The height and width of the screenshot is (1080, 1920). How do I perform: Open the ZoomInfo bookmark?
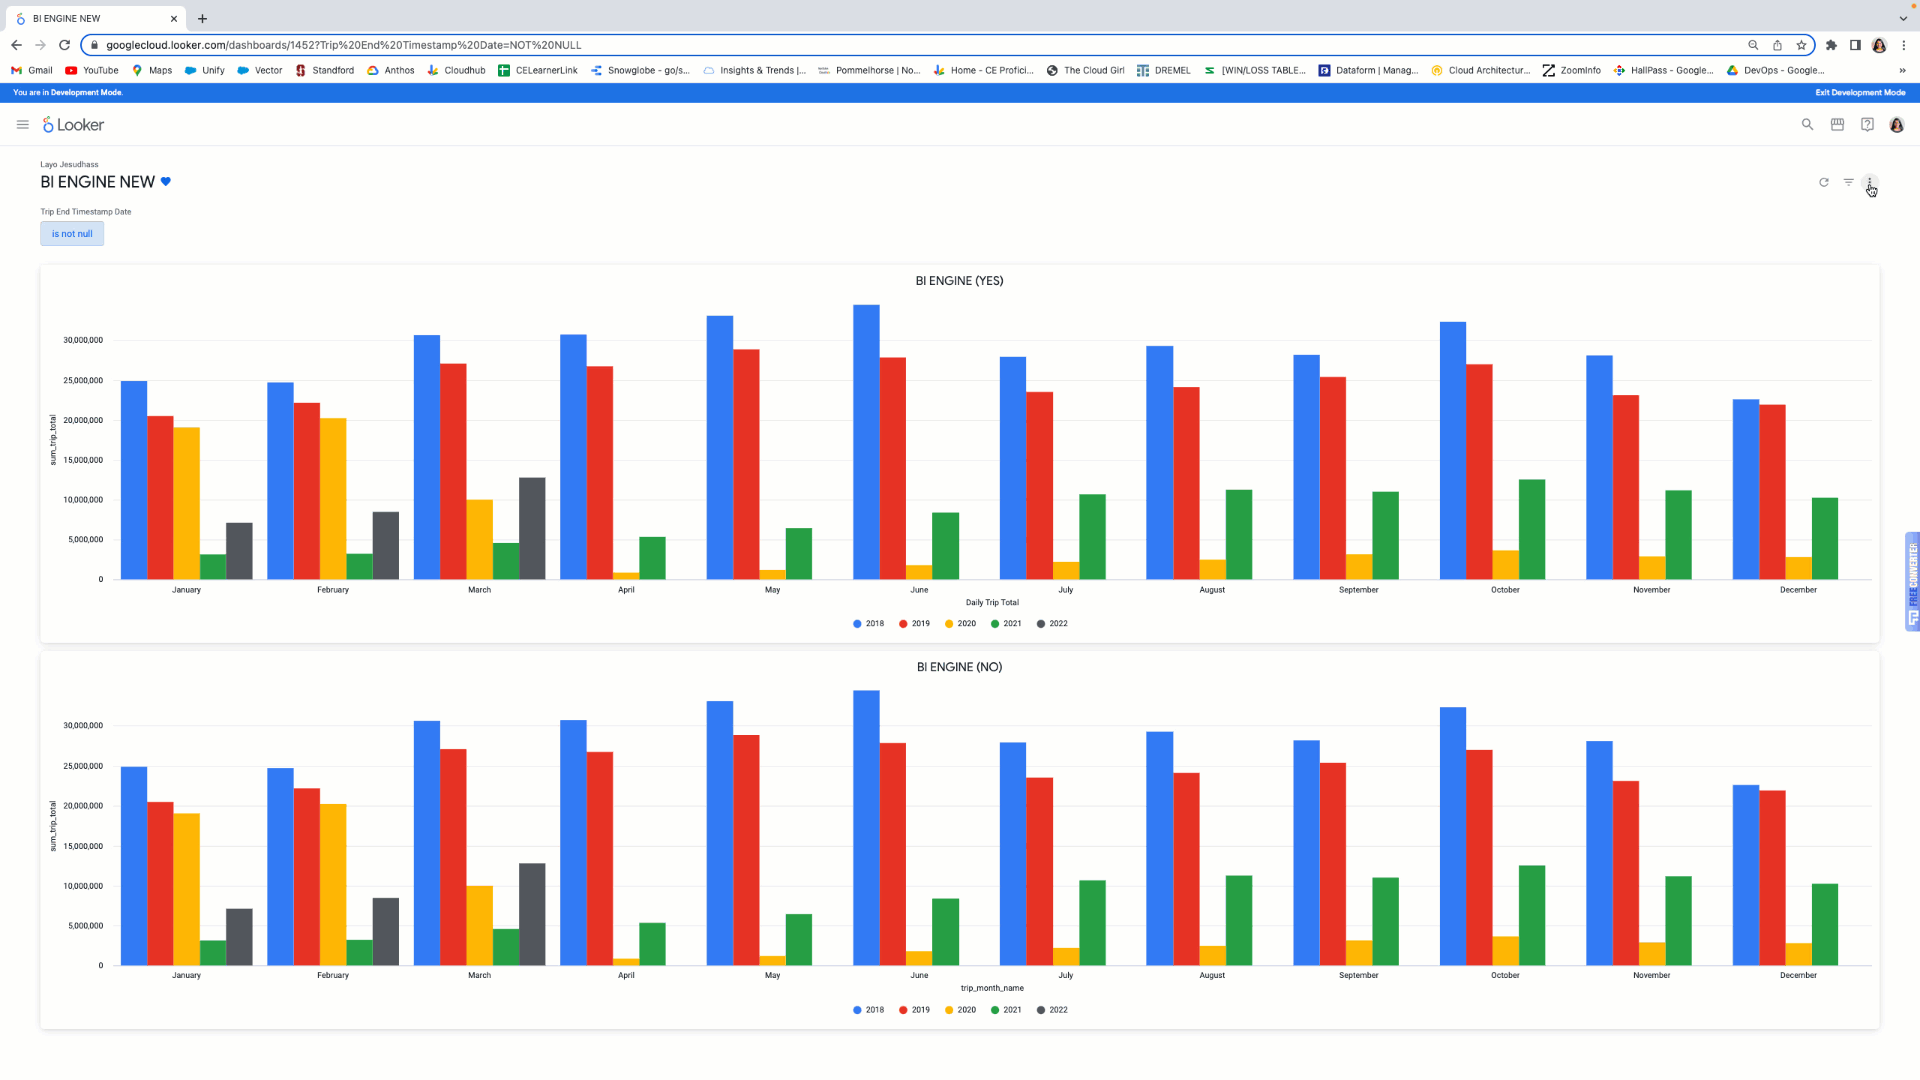[x=1572, y=70]
